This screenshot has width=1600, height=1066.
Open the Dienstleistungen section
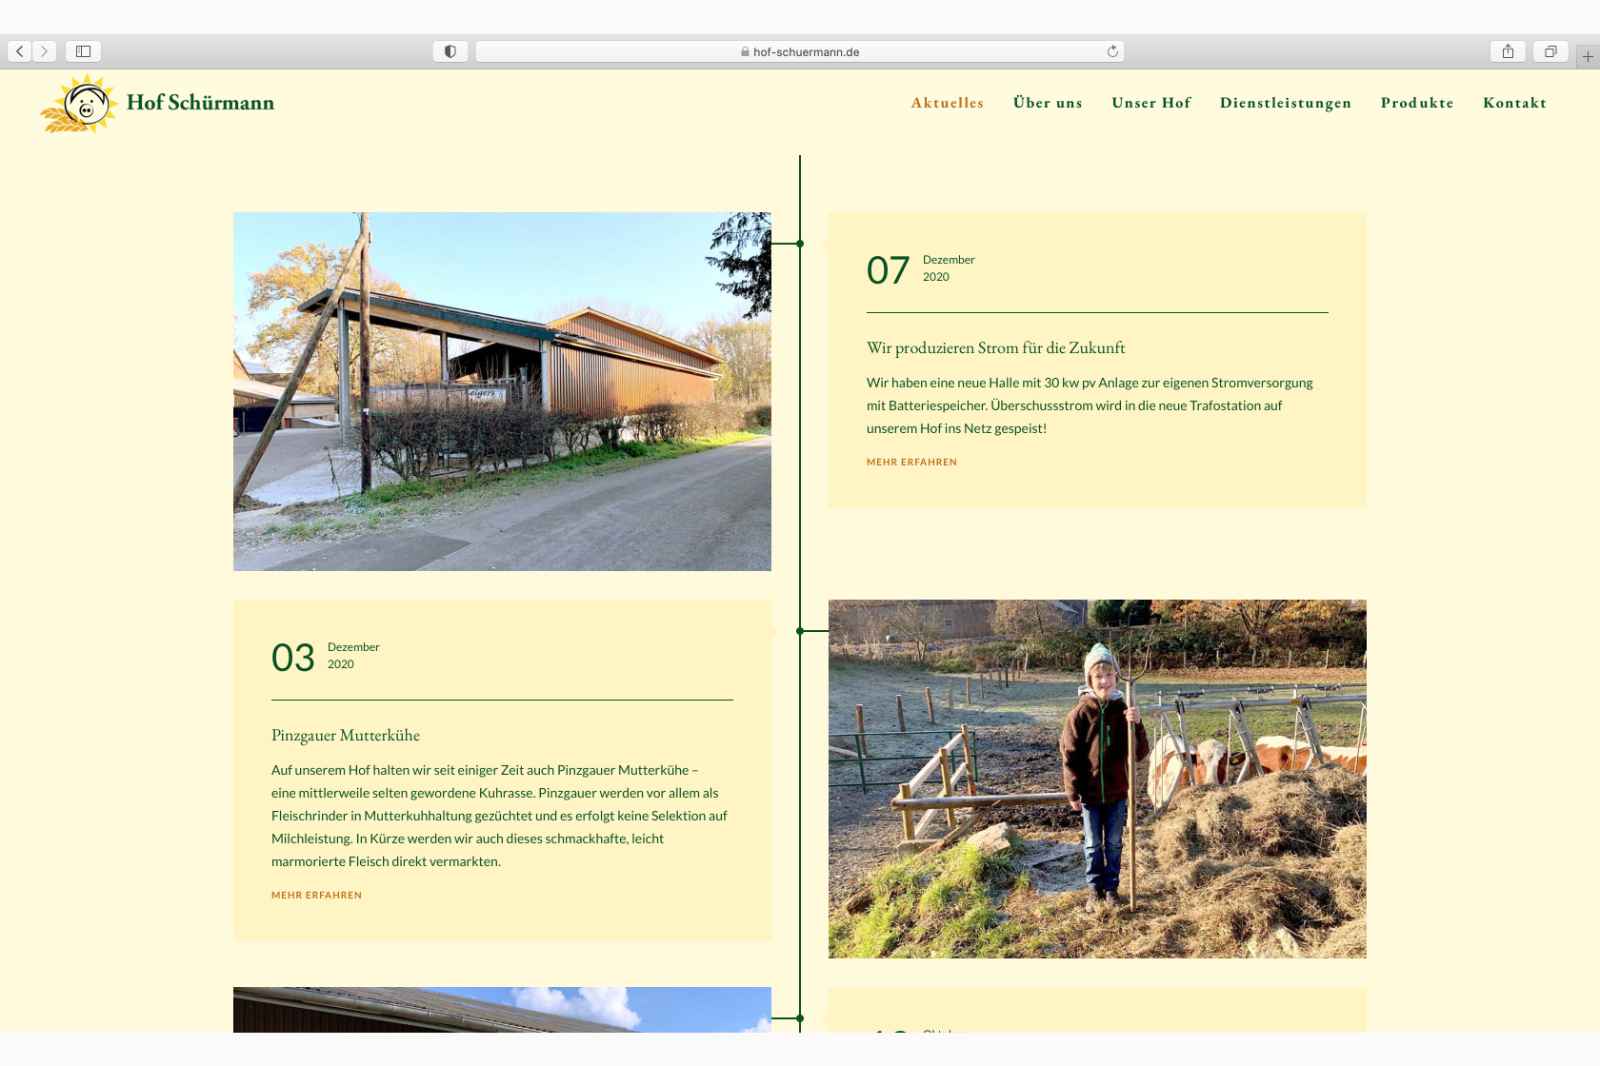coord(1285,102)
